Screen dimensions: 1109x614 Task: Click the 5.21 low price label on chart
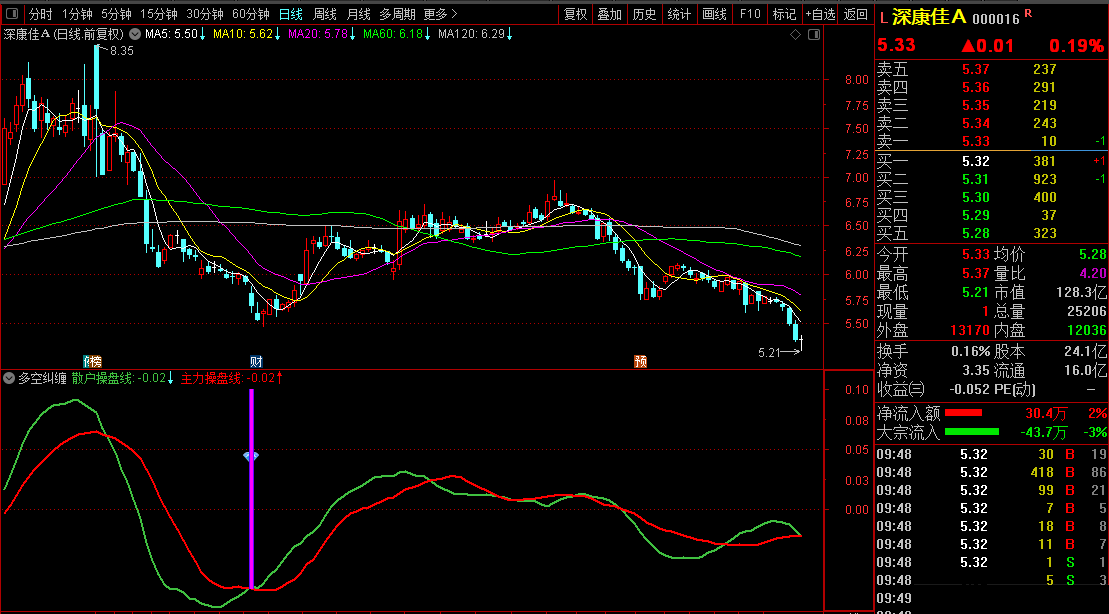click(x=769, y=352)
